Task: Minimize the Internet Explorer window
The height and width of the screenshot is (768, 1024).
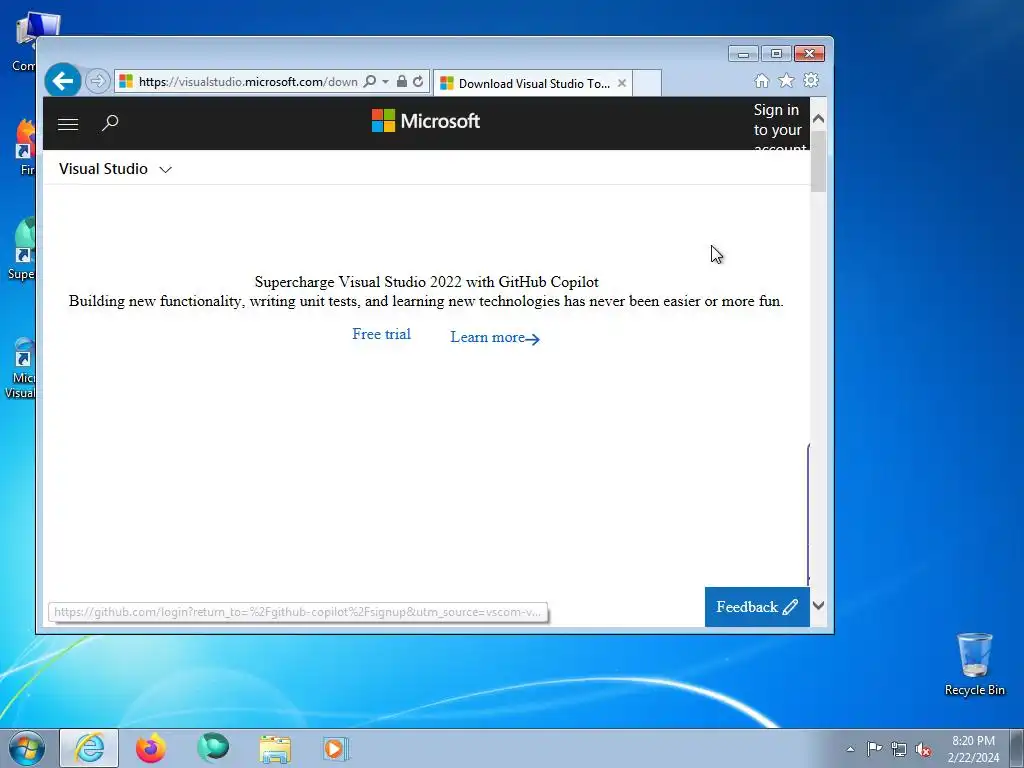Action: [x=743, y=54]
